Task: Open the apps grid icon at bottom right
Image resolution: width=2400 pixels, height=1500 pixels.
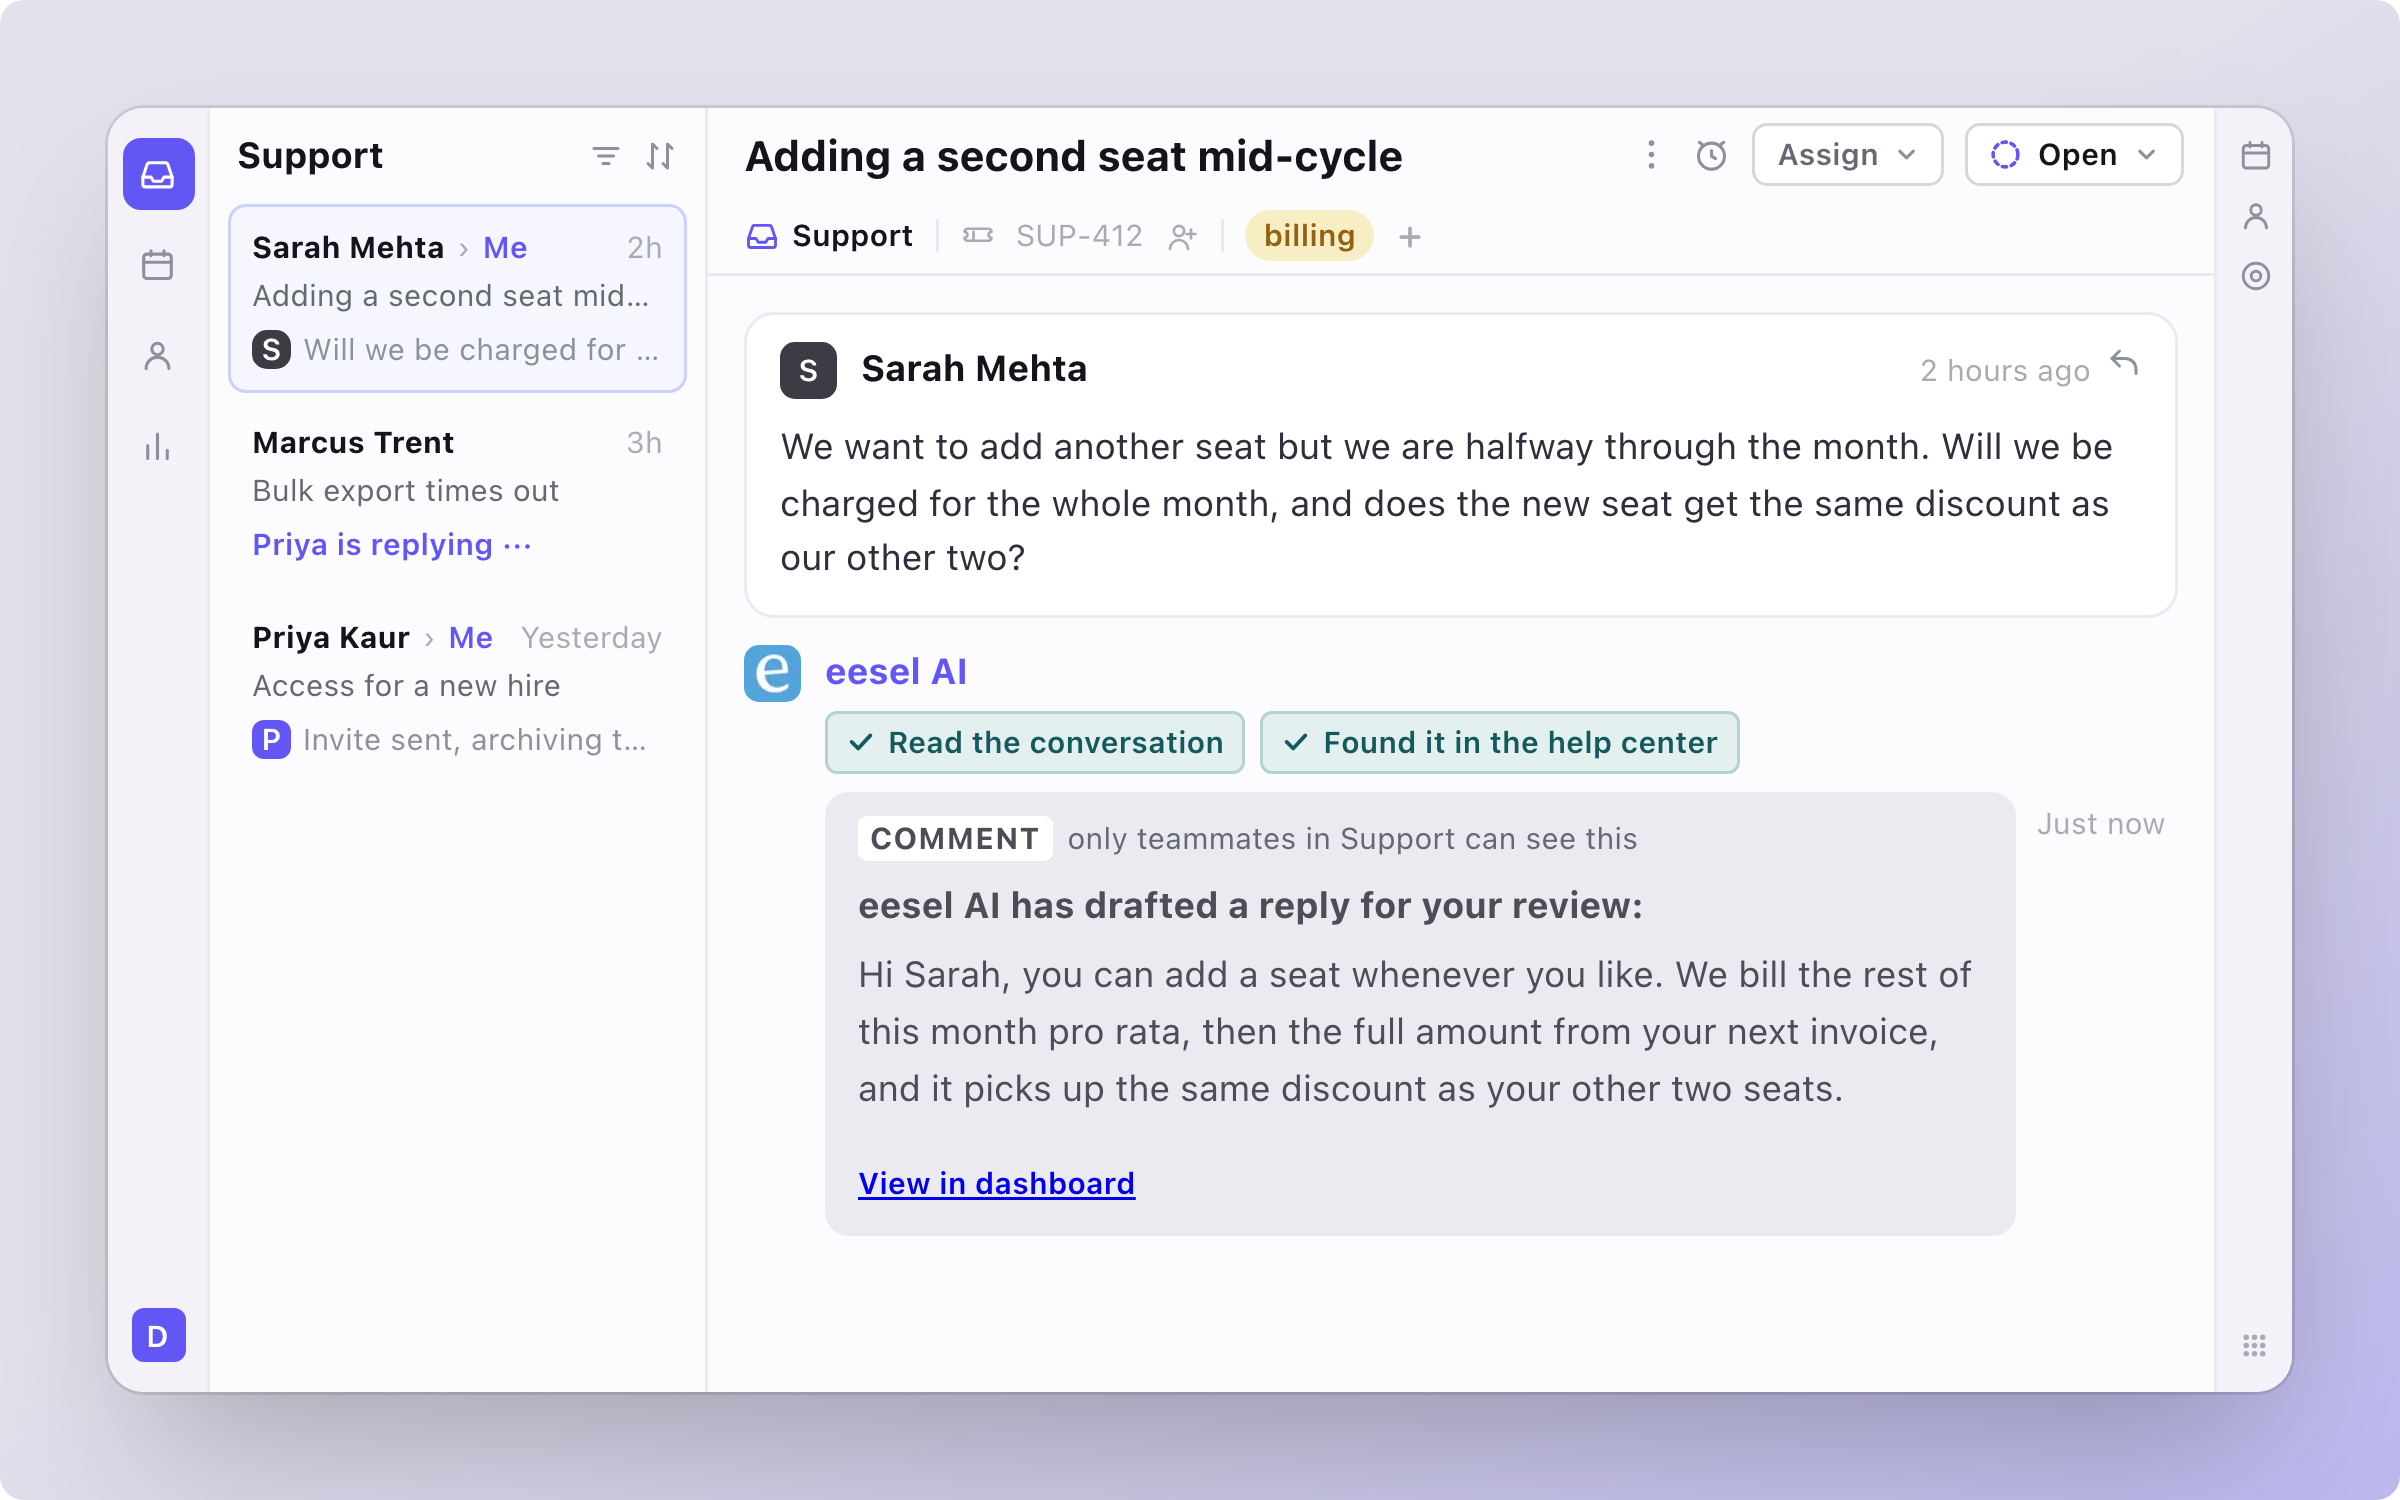Action: pos(2254,1345)
